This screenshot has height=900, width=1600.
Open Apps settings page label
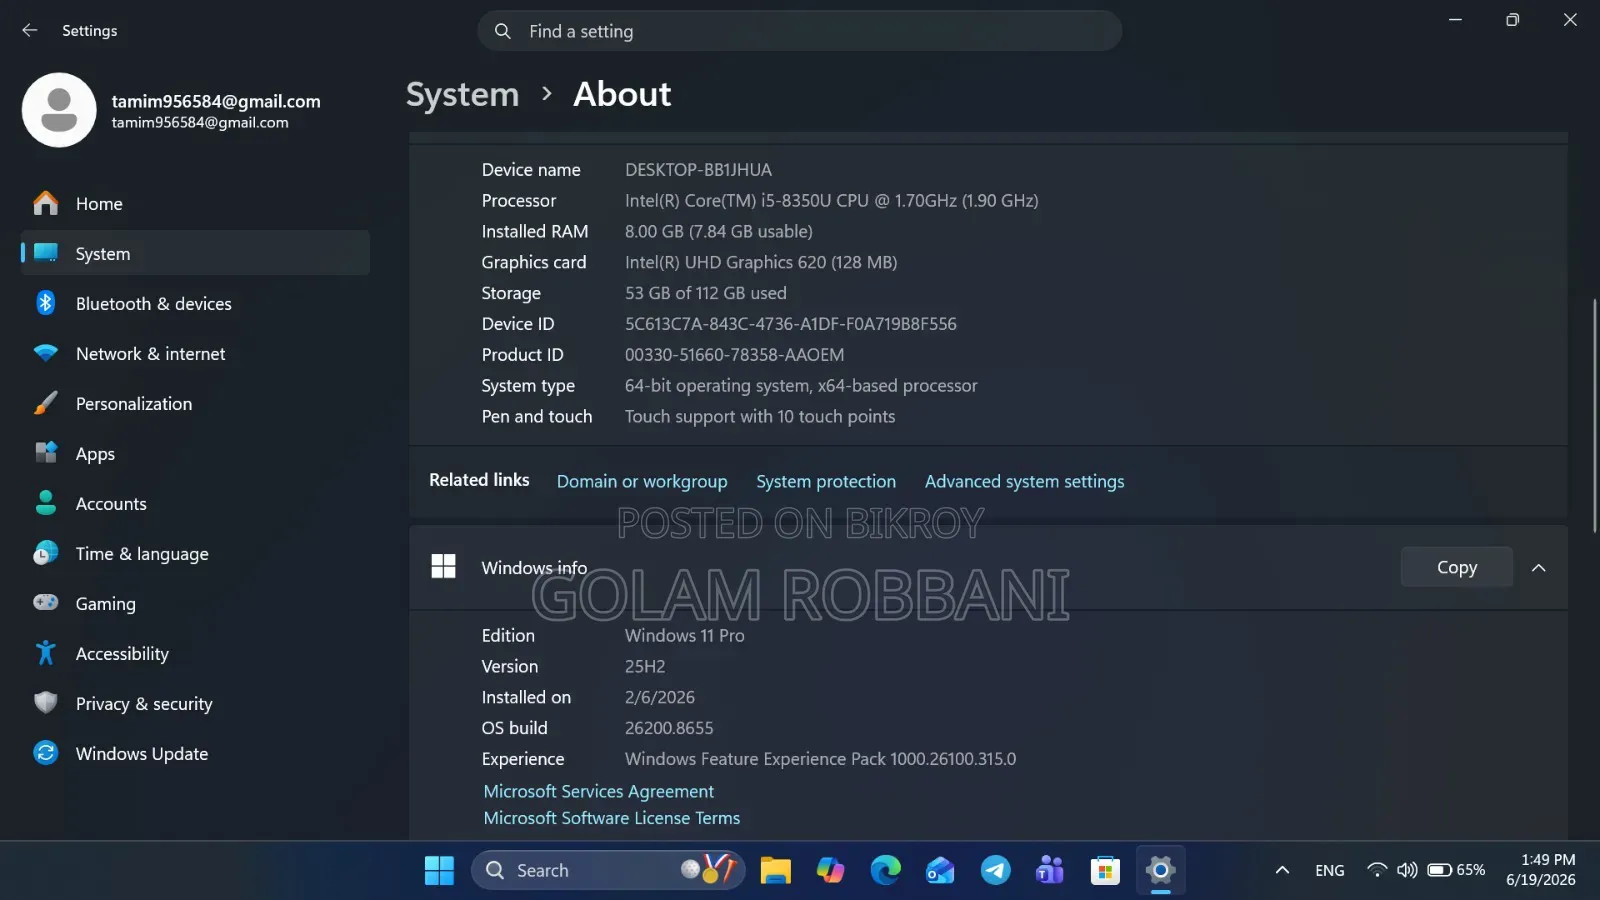click(95, 454)
